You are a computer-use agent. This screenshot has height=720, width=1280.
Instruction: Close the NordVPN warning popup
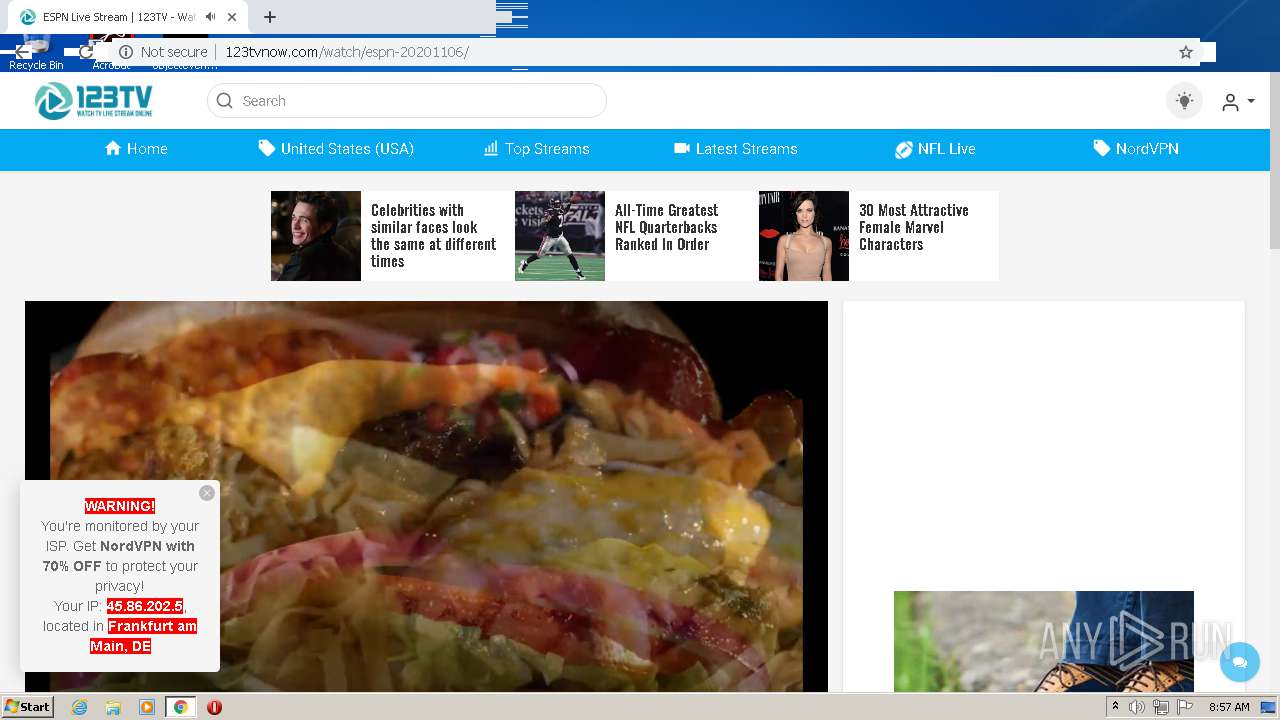point(207,493)
